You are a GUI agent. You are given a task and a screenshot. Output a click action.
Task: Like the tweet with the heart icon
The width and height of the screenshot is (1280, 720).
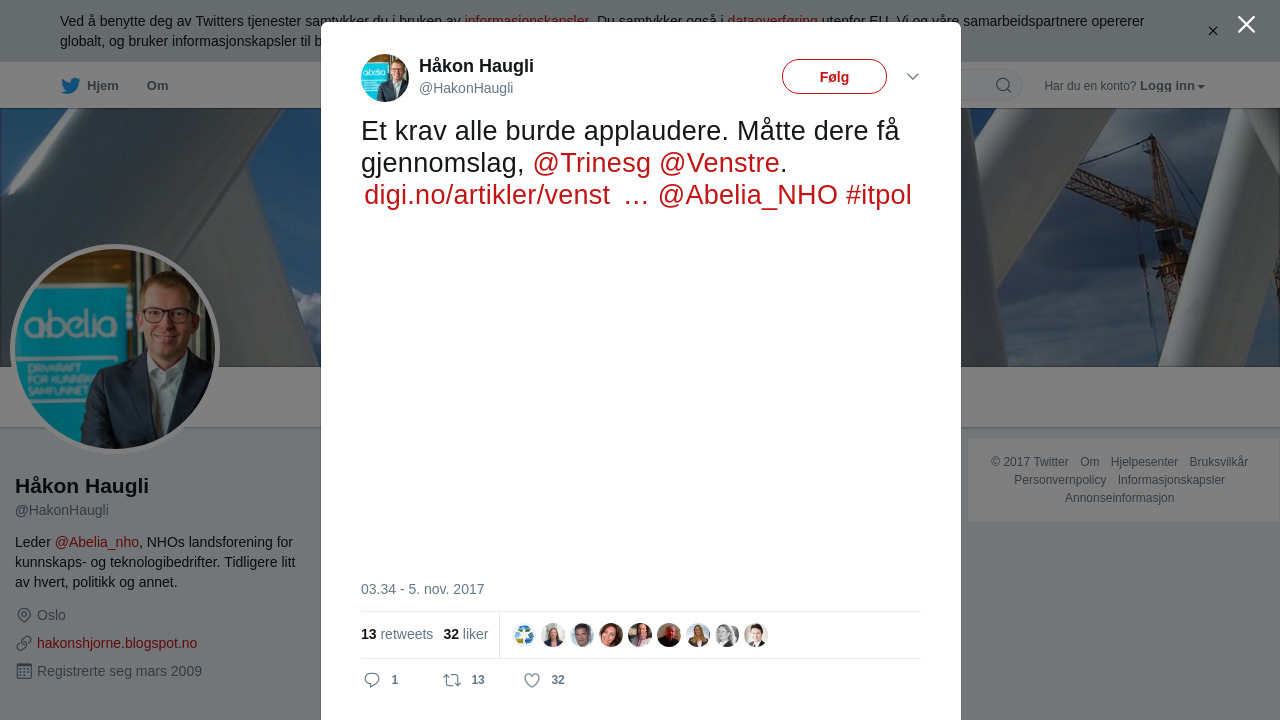(x=532, y=680)
